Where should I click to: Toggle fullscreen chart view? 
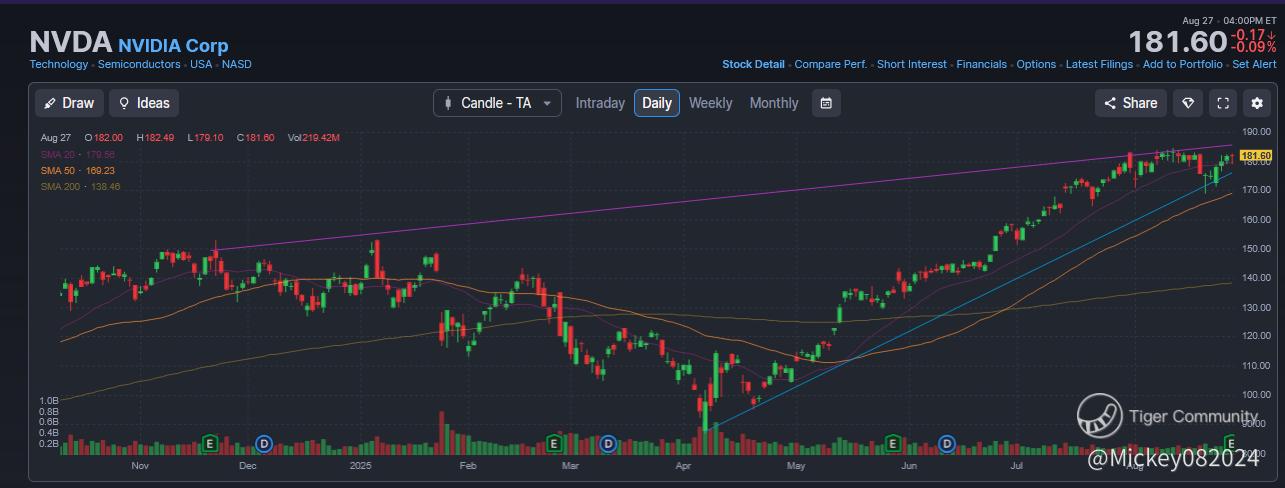pyautogui.click(x=1223, y=103)
